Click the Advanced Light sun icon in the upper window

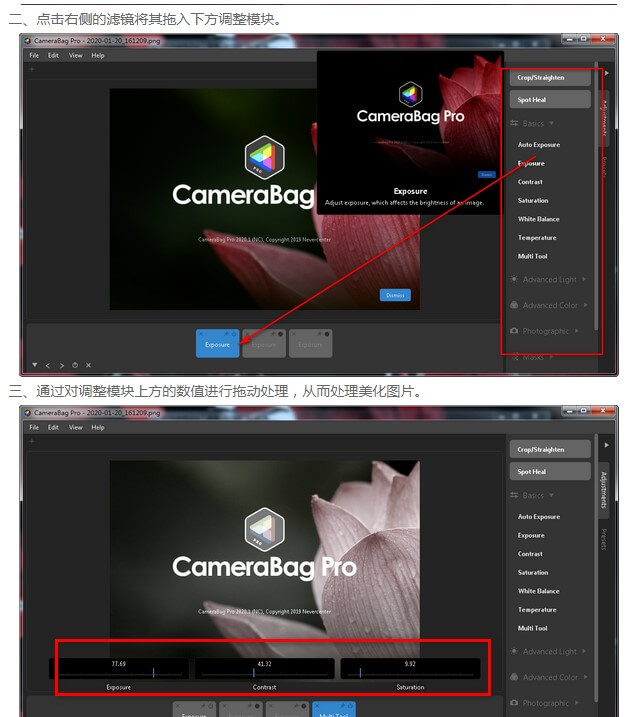(x=514, y=279)
